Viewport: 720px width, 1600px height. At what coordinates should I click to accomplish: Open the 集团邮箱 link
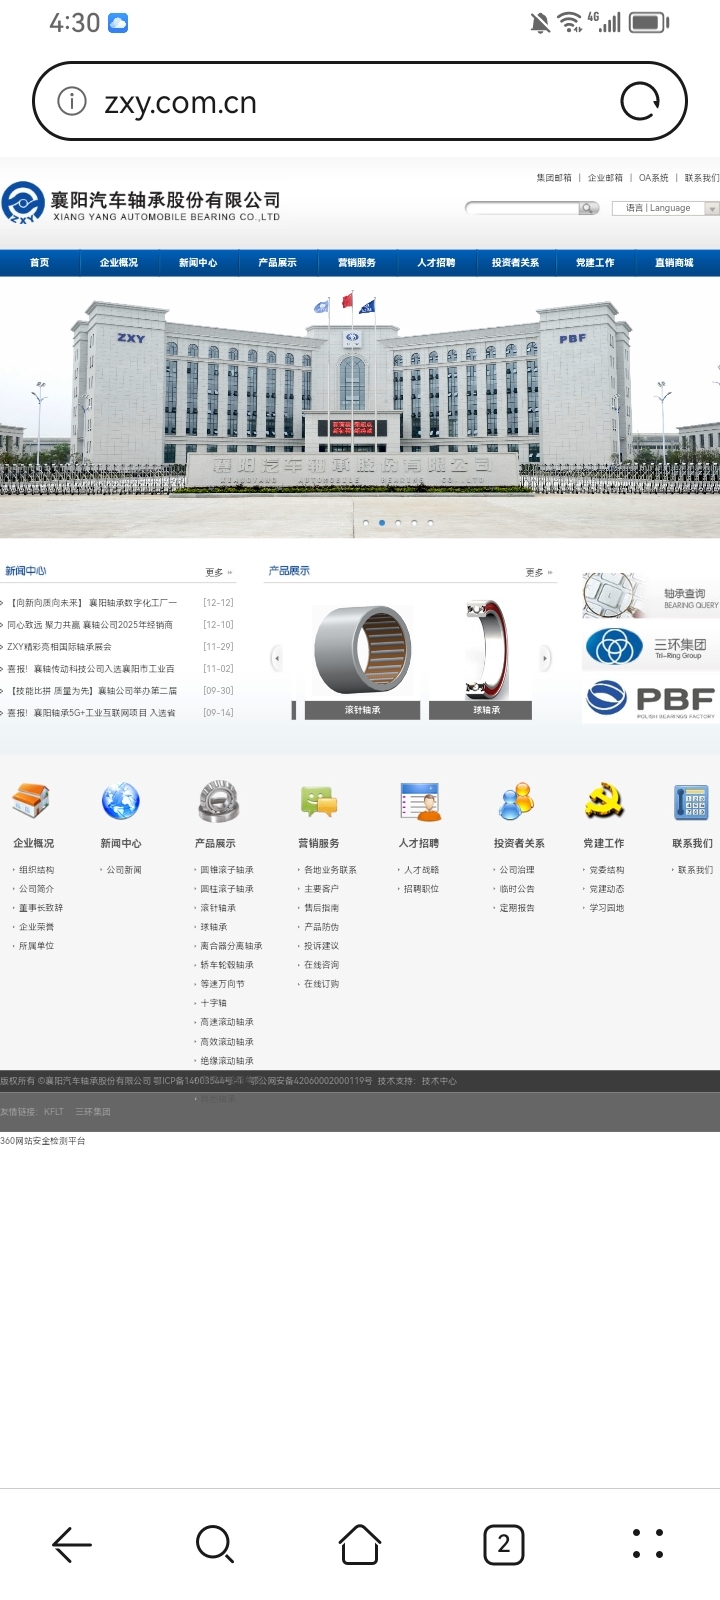tap(554, 178)
